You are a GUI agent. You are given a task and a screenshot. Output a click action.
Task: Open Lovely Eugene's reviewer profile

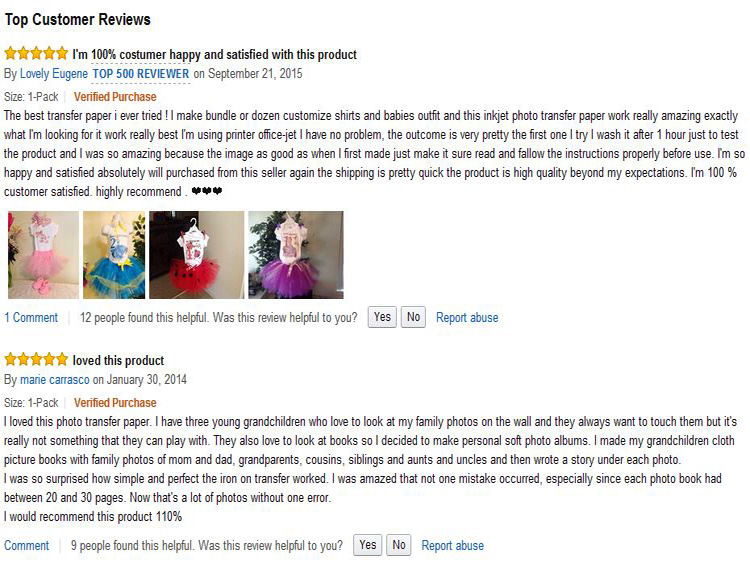[x=53, y=74]
